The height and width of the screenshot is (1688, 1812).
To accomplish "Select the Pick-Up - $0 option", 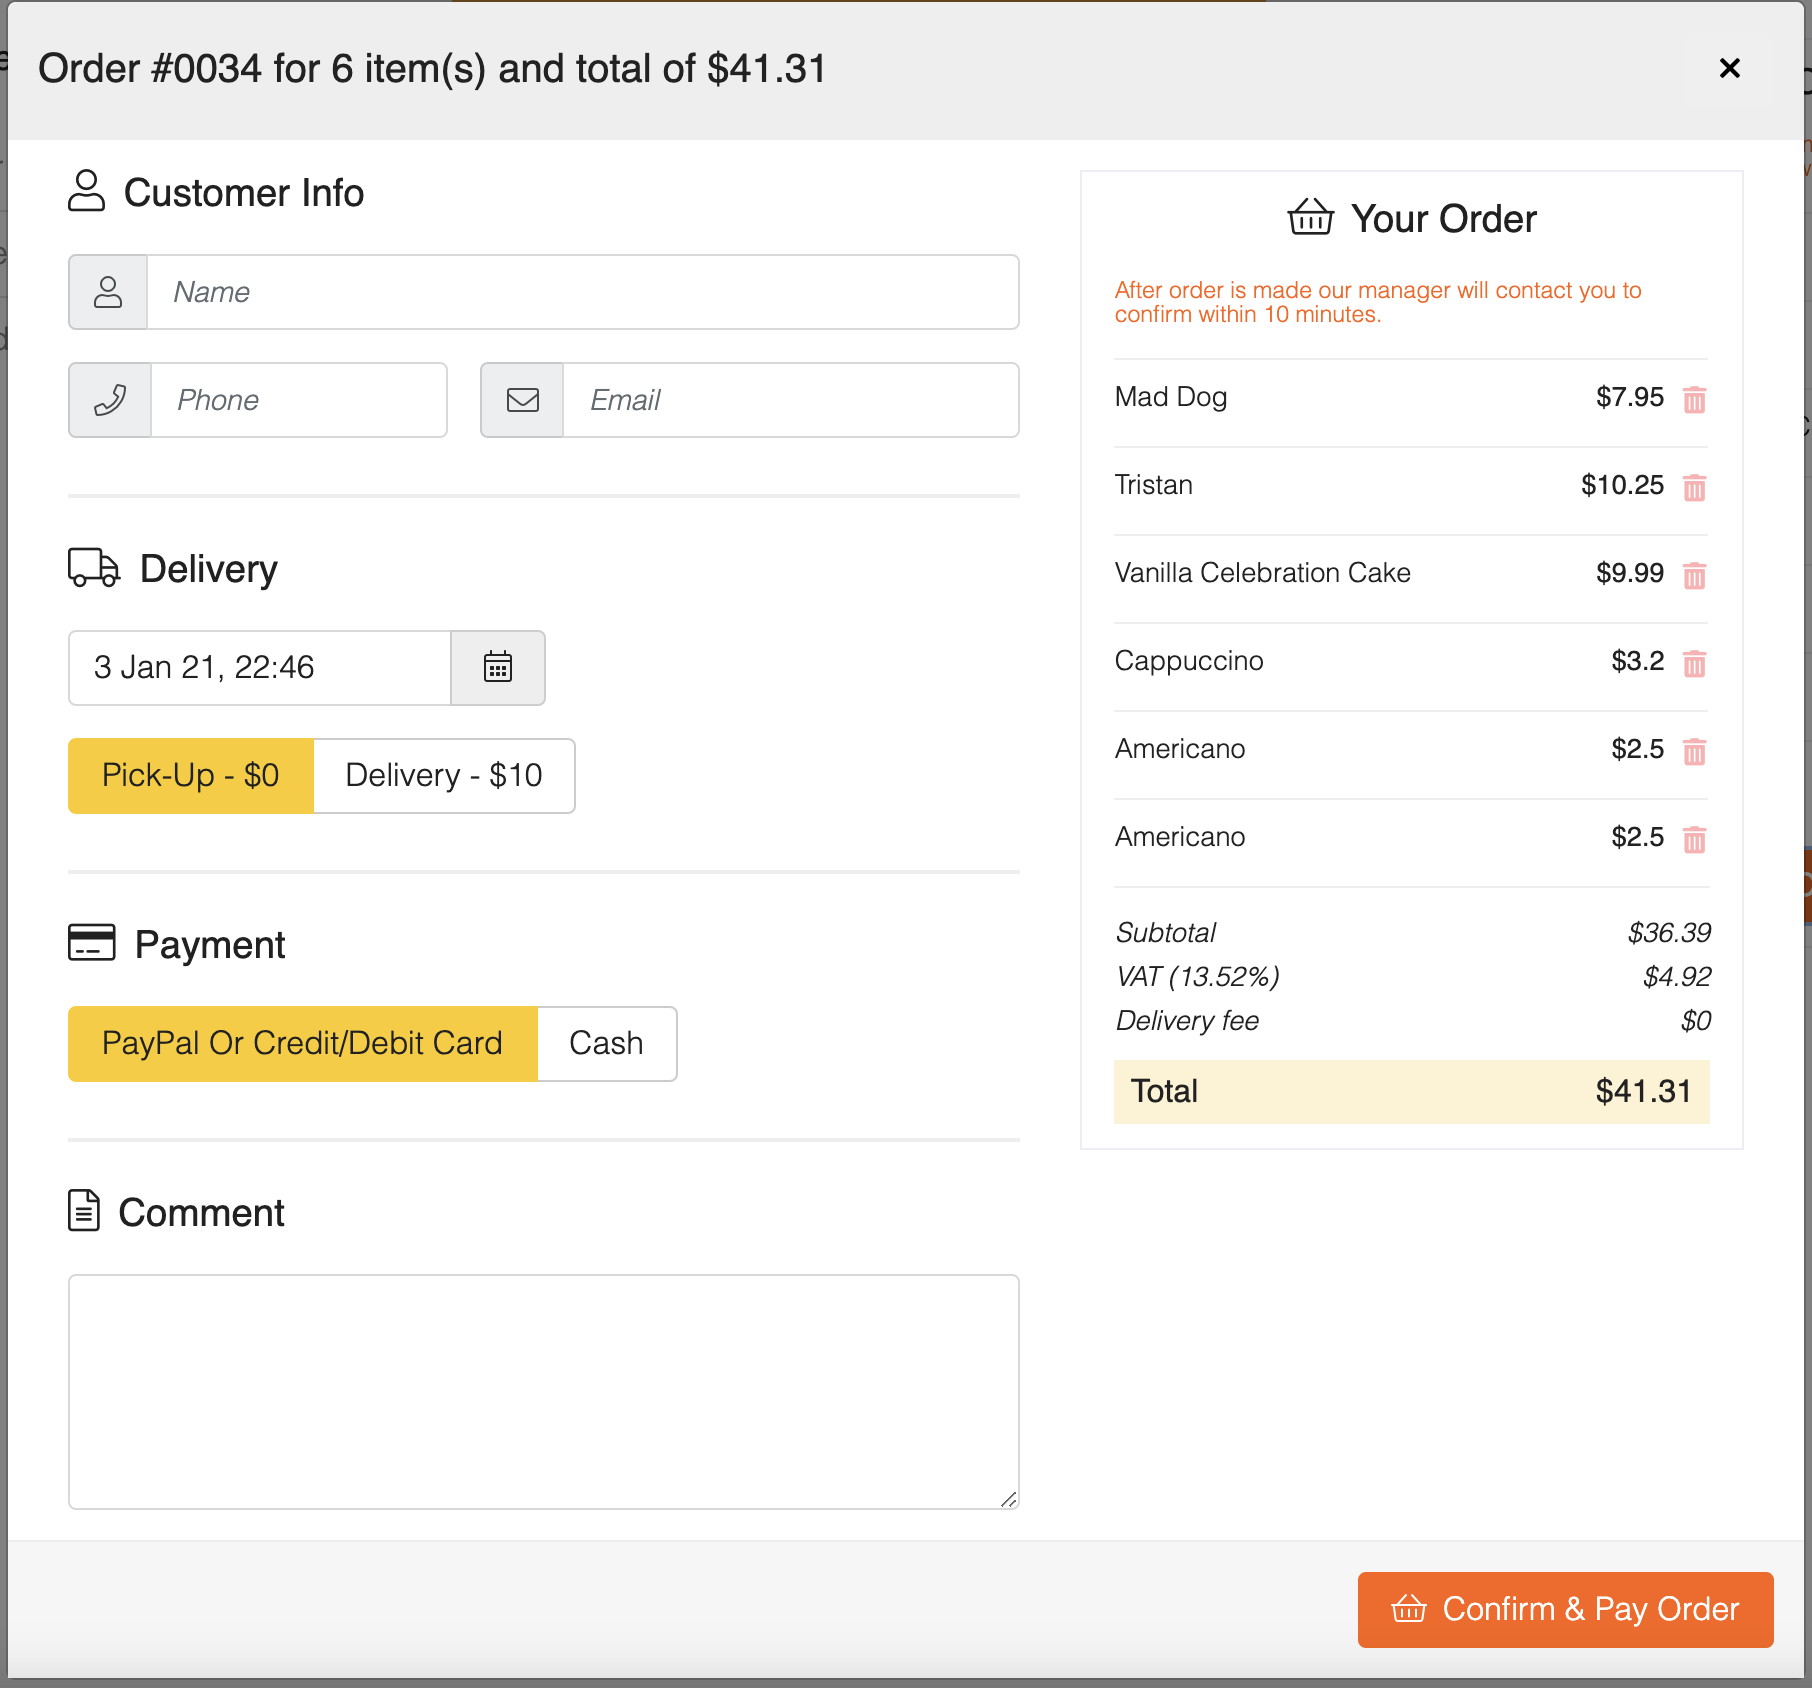I will [x=190, y=775].
